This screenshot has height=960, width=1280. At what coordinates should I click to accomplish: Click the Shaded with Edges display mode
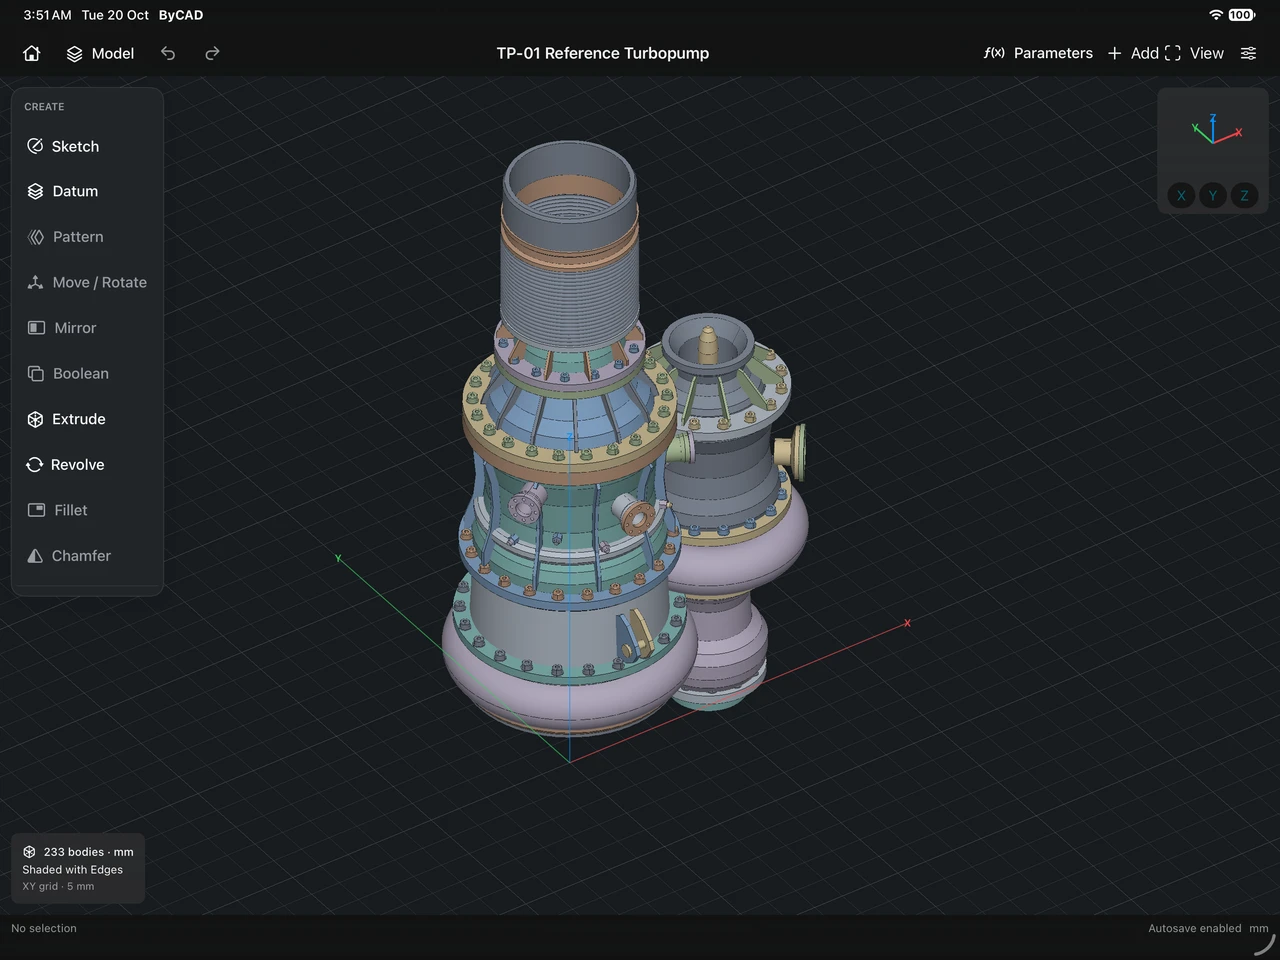(x=73, y=870)
